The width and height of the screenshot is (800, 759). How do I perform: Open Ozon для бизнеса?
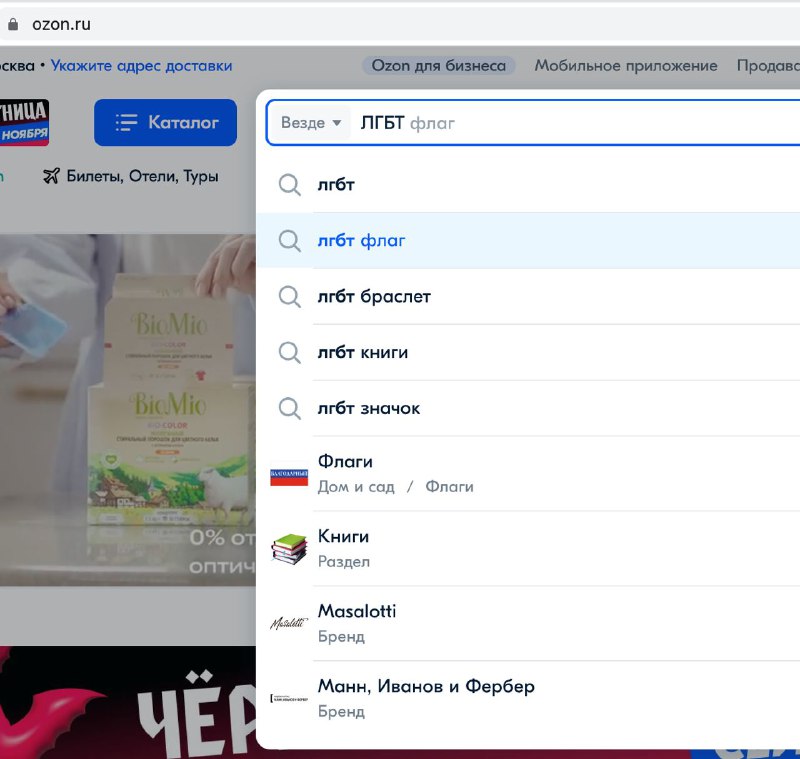pos(438,66)
